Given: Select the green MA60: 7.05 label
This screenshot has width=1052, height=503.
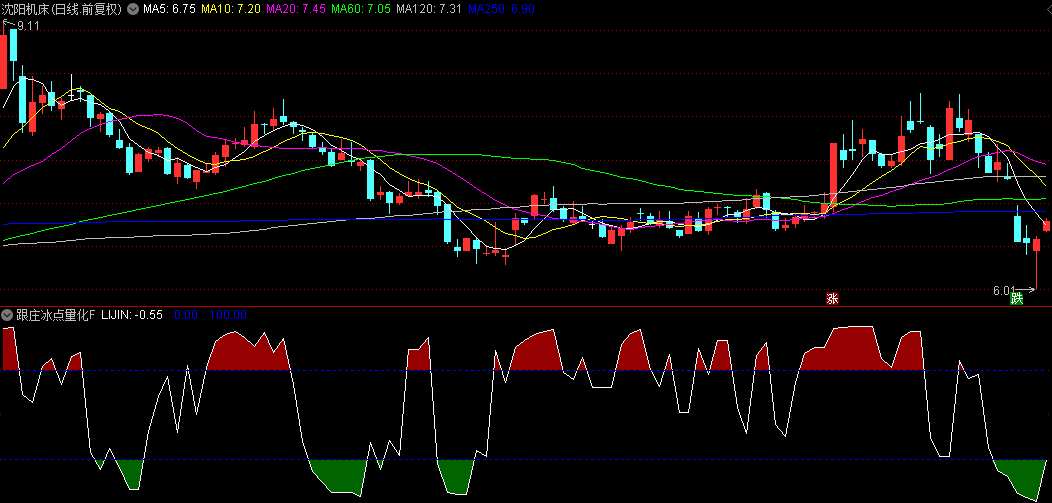Looking at the screenshot, I should click(x=362, y=9).
